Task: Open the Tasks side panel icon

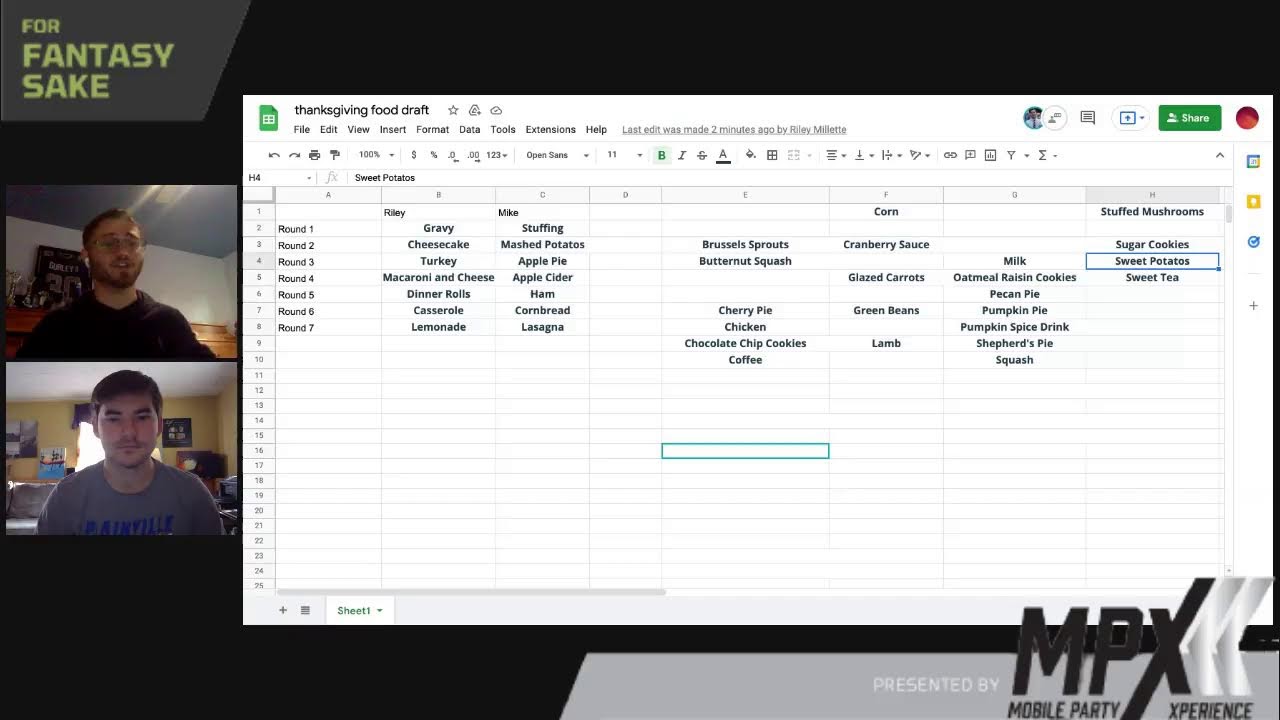Action: [x=1253, y=242]
